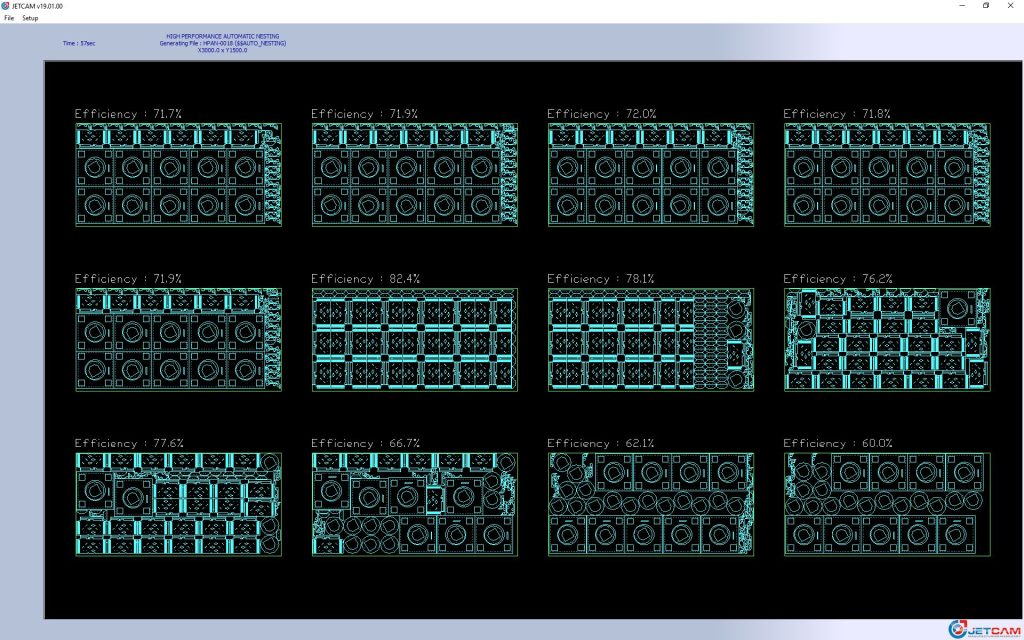The image size is (1024, 640).
Task: Choose the 71.7% efficiency nesting sheet
Action: coord(178,175)
